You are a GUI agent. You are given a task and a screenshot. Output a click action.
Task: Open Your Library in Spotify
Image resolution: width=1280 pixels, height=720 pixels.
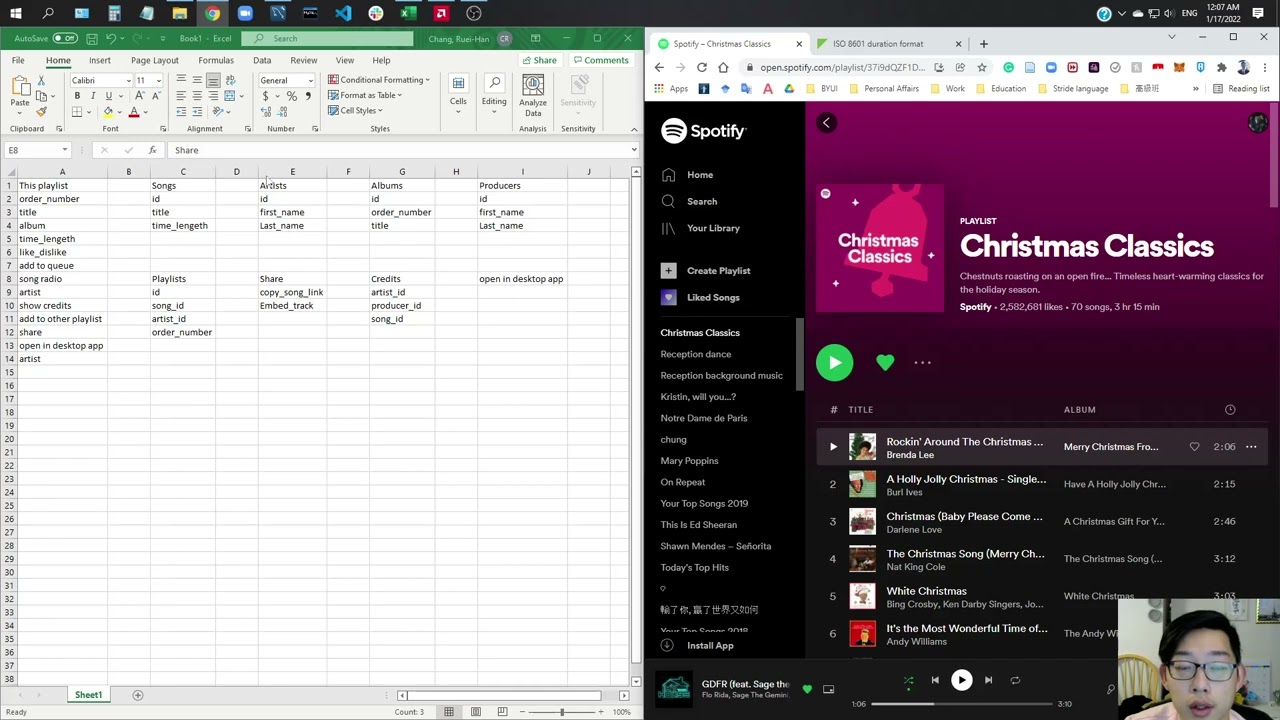[x=701, y=228]
